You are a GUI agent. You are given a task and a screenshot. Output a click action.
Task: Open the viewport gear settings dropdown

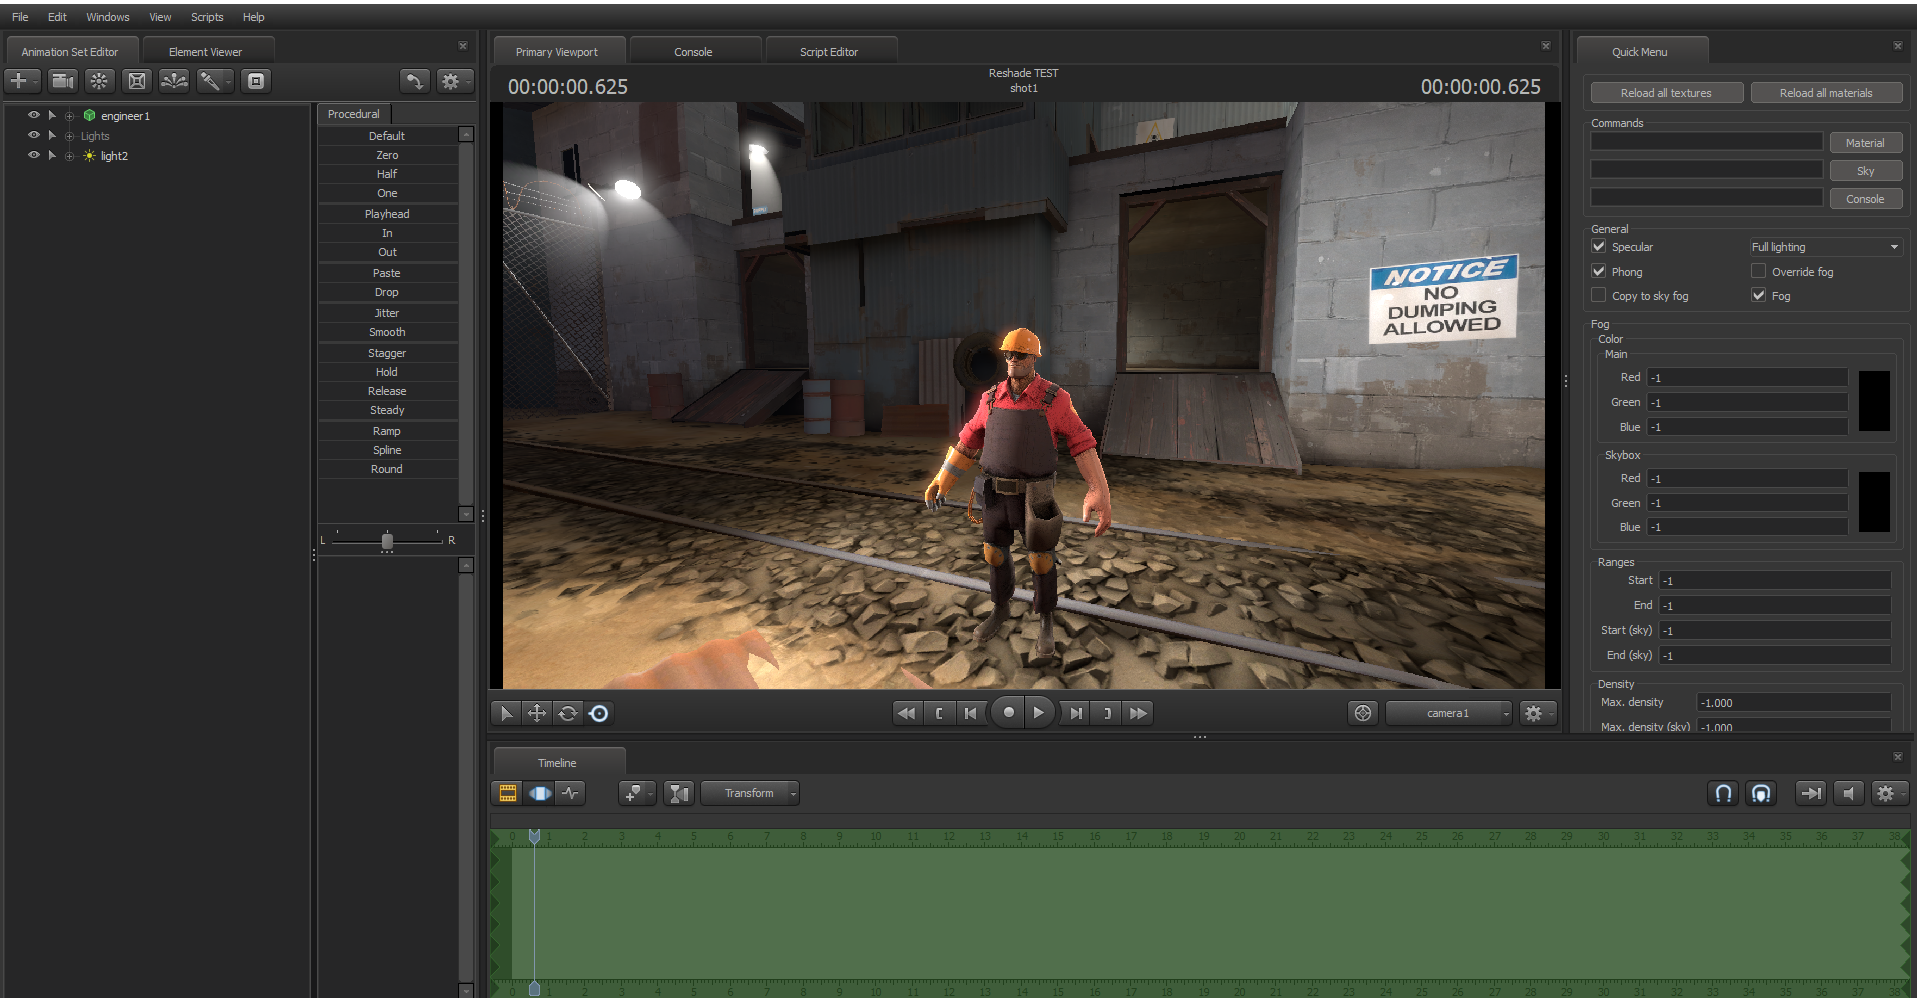[1537, 713]
